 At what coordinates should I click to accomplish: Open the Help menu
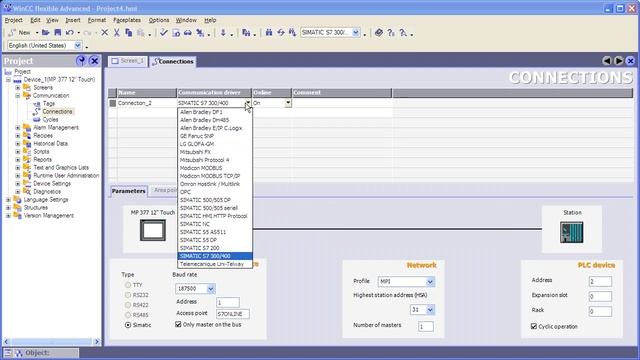(x=210, y=20)
